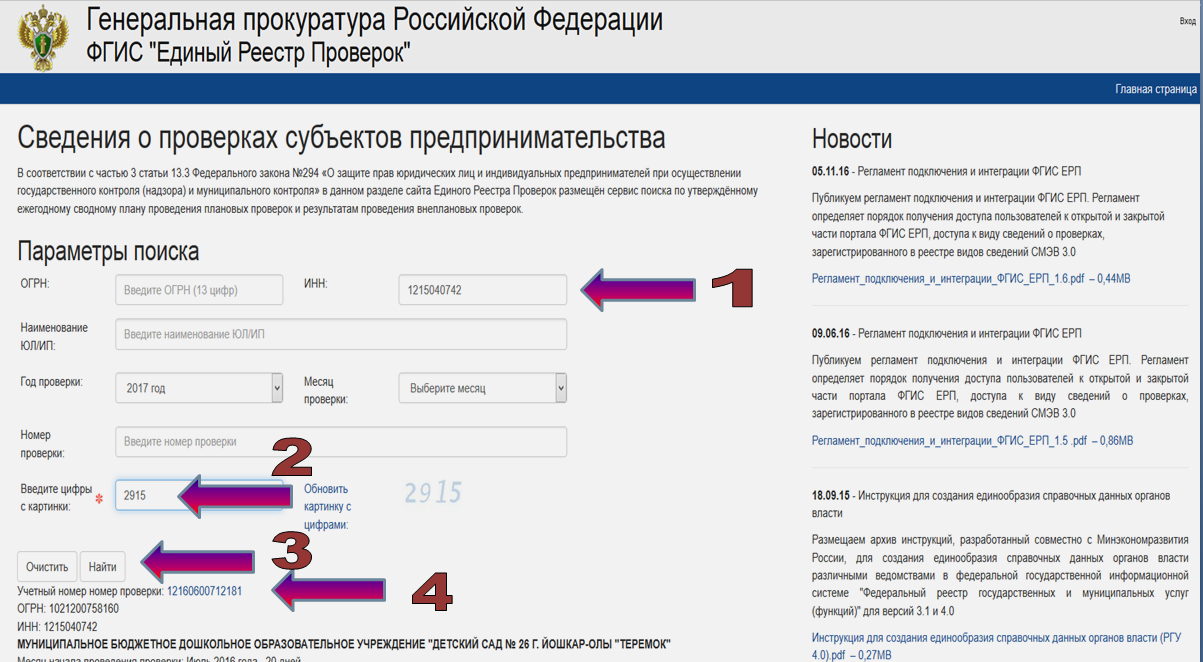
Task: Open the Год проверки dropdown showing 2017 год
Action: click(199, 388)
